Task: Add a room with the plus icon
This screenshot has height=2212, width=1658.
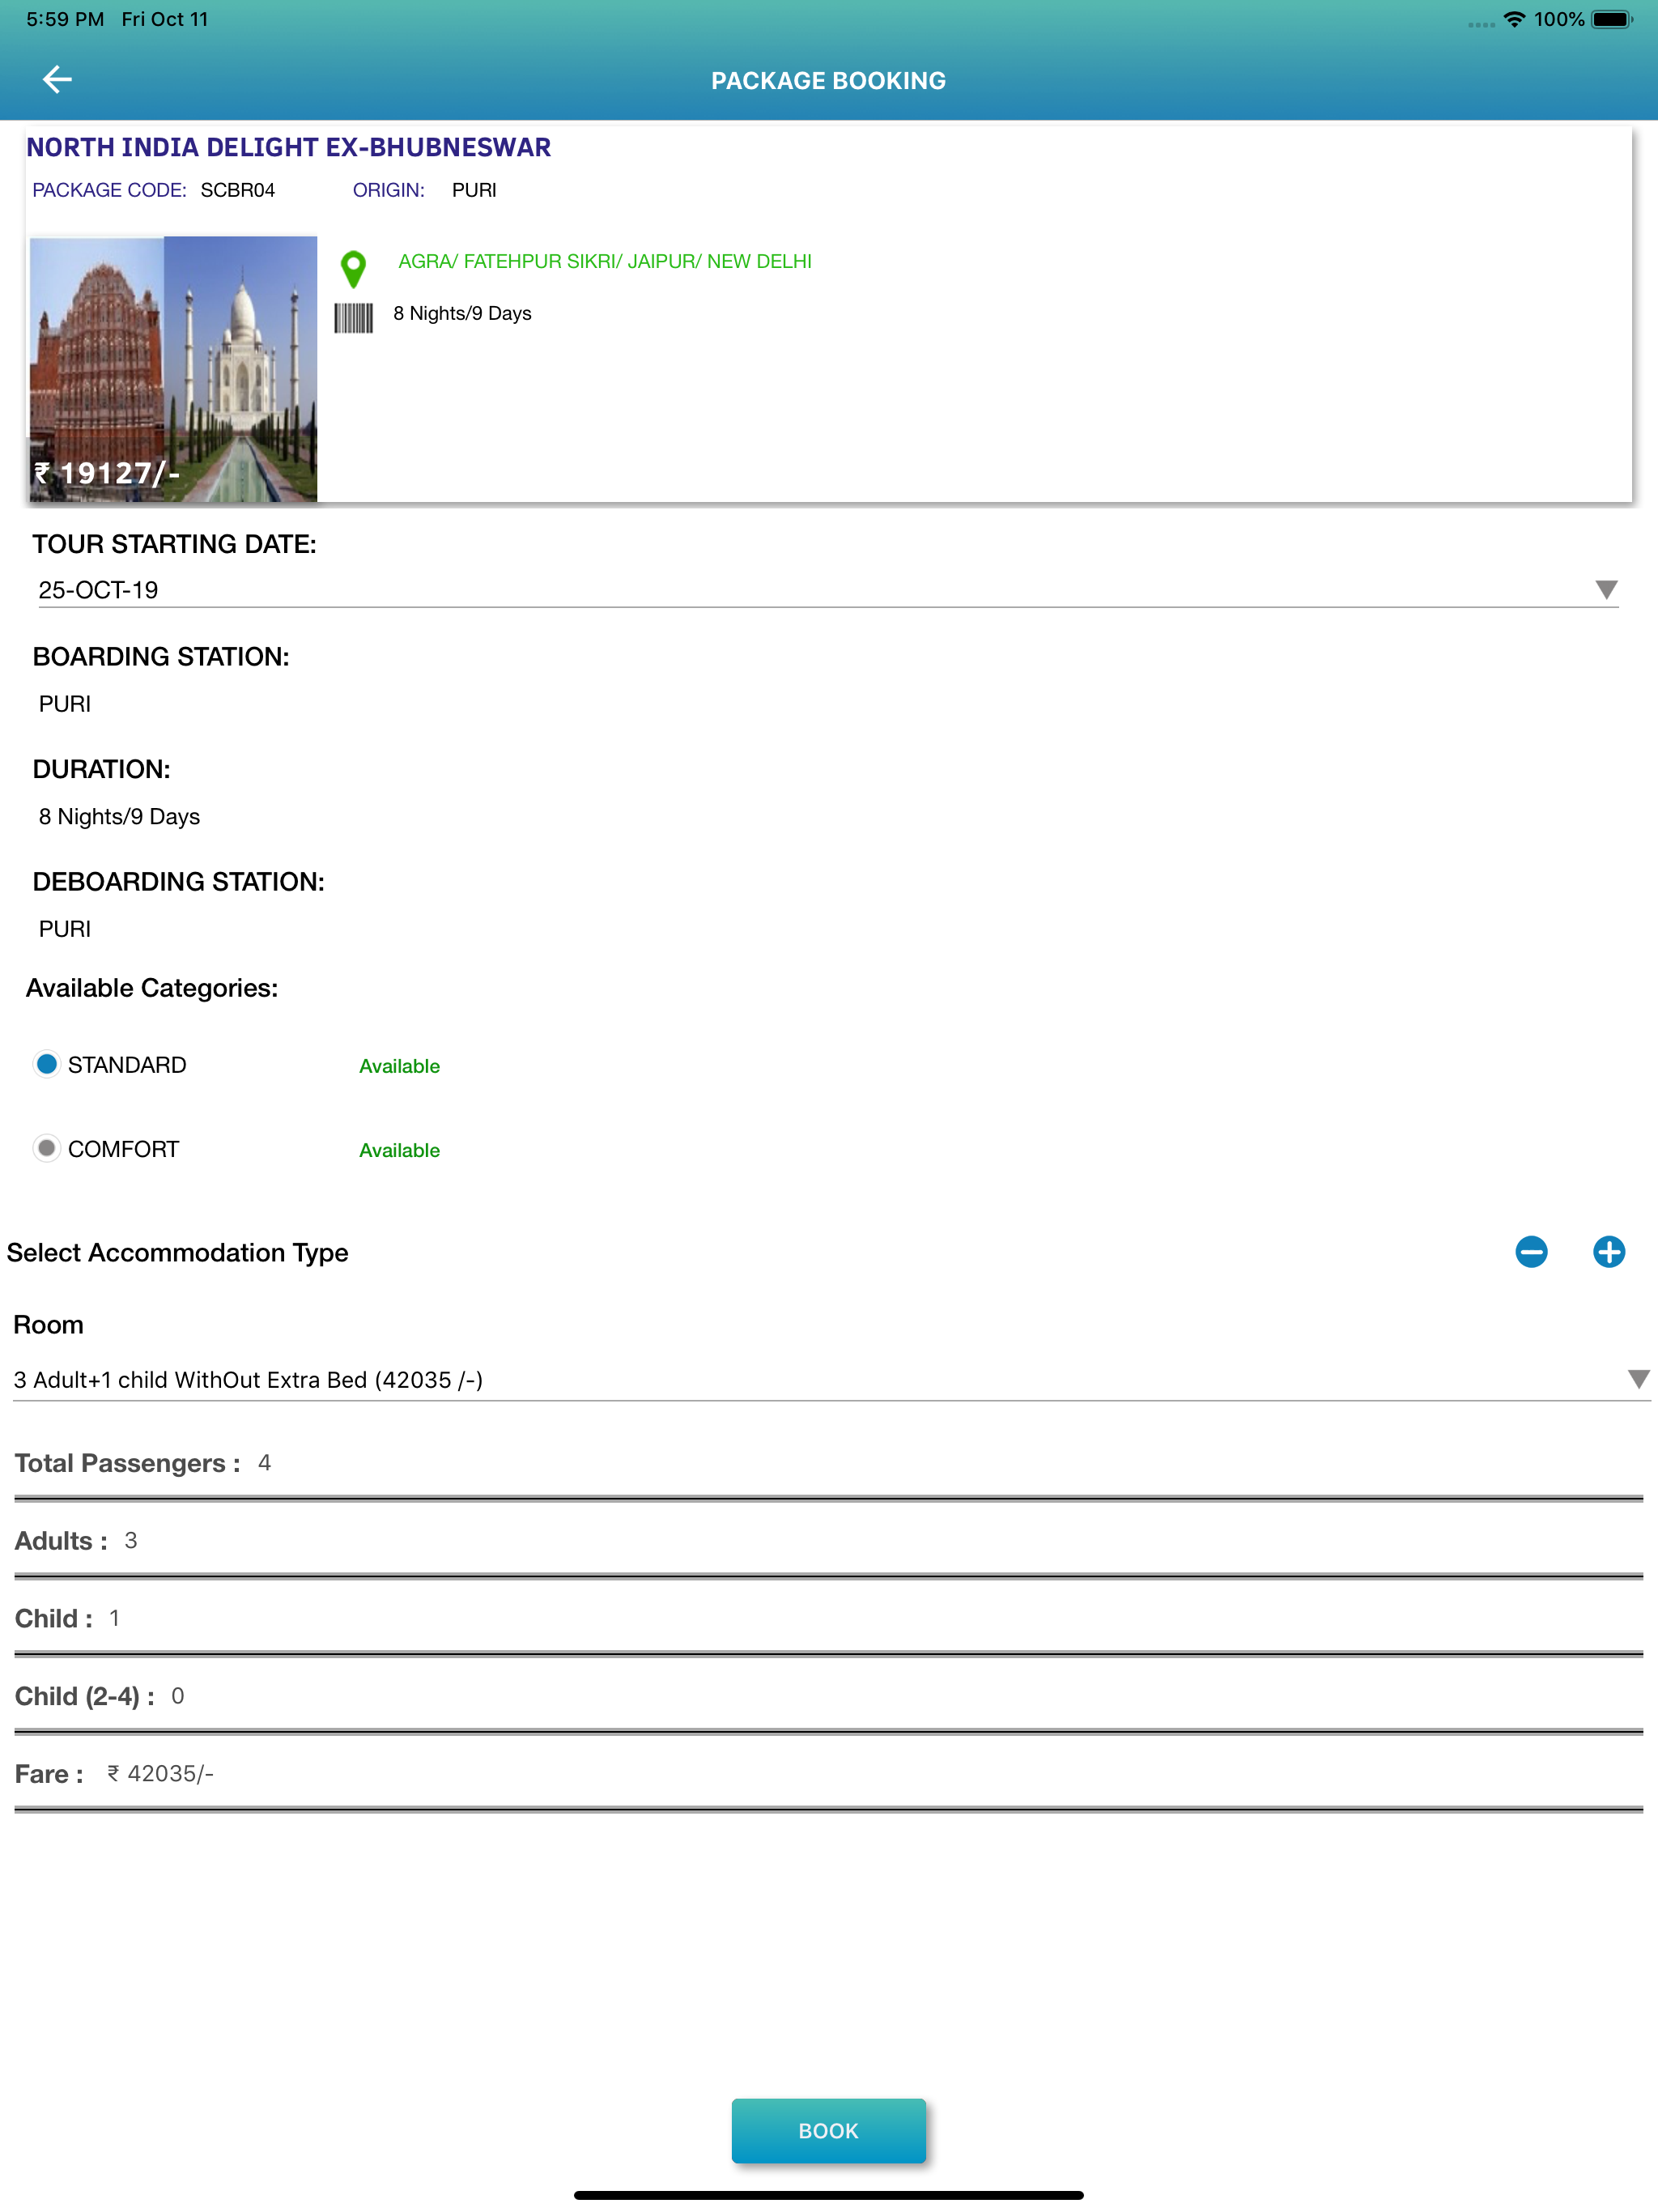Action: (1608, 1251)
